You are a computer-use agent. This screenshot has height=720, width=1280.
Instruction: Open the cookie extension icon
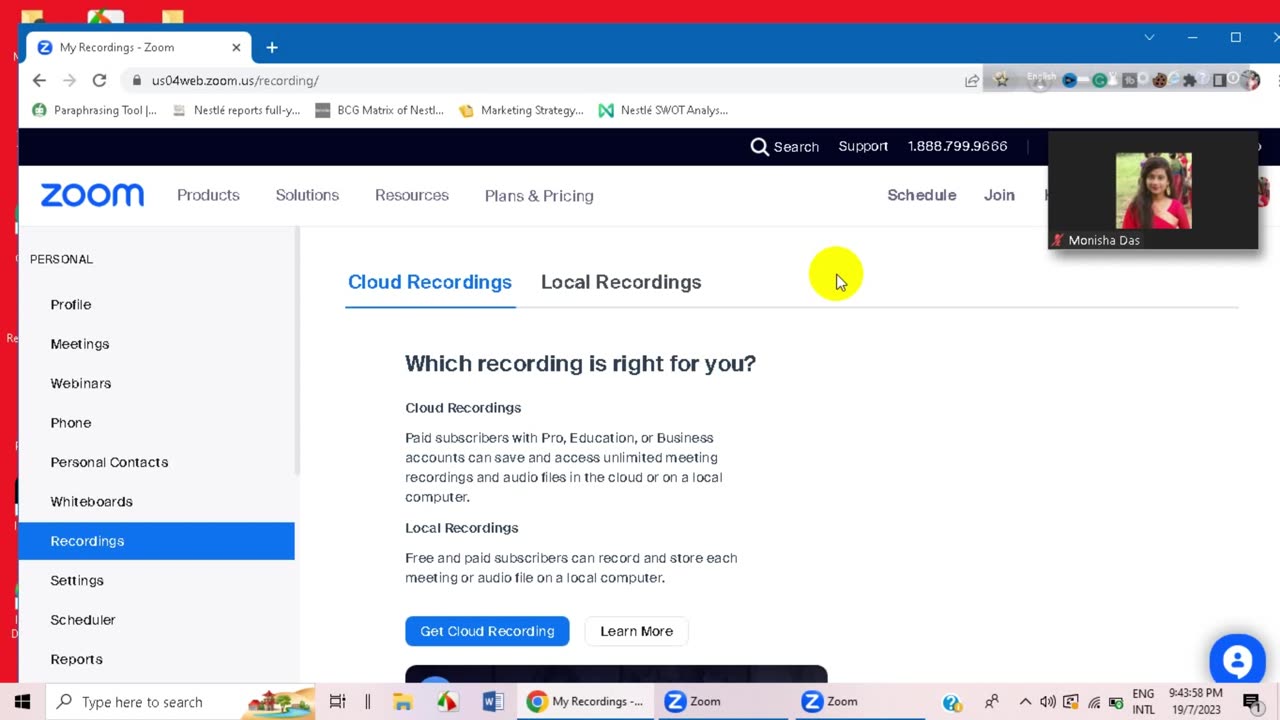(1159, 80)
